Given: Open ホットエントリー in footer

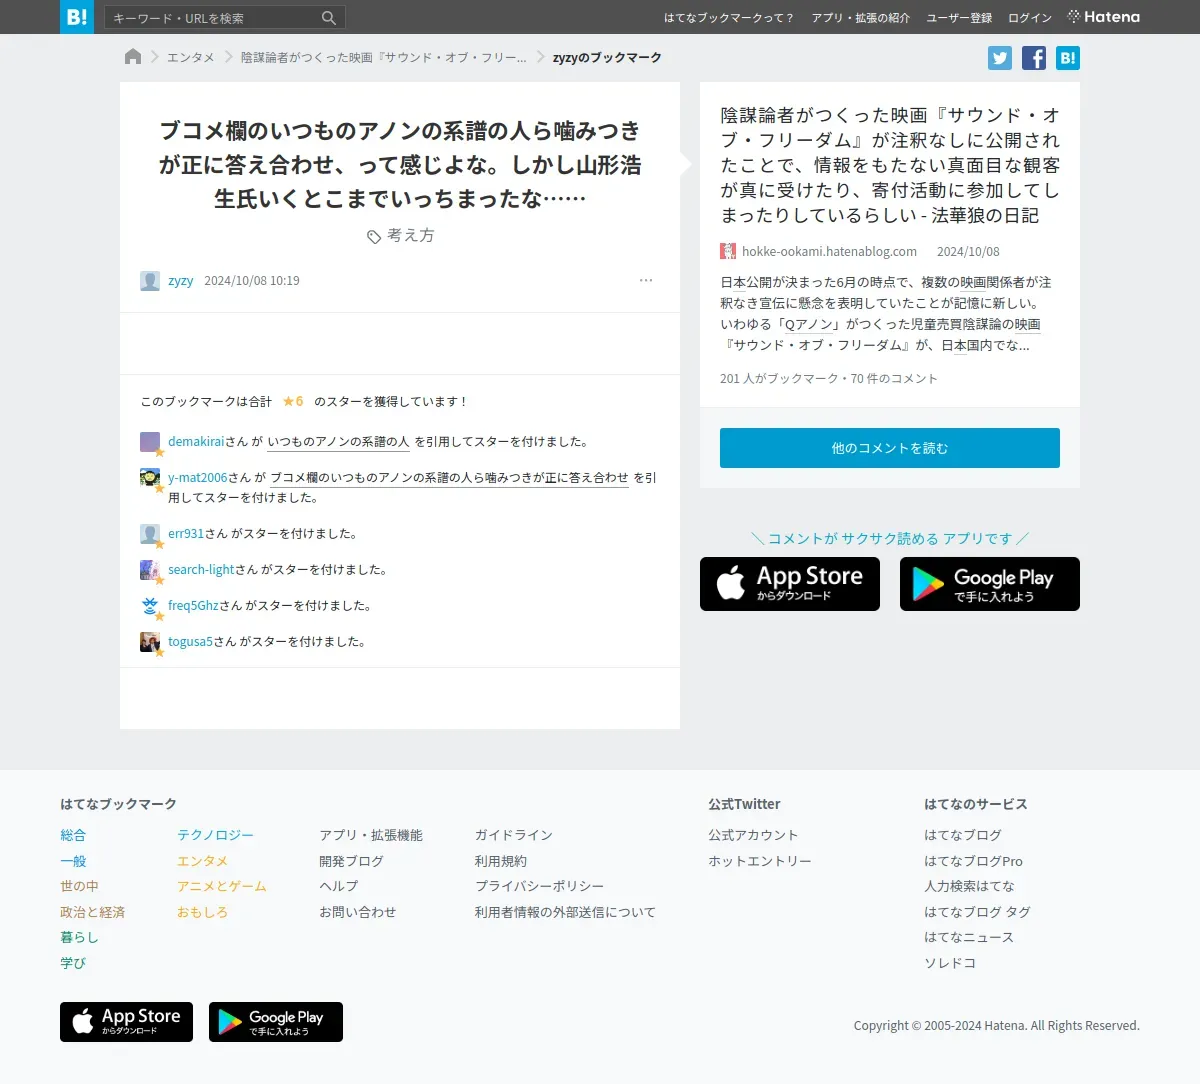Looking at the screenshot, I should click(x=760, y=861).
